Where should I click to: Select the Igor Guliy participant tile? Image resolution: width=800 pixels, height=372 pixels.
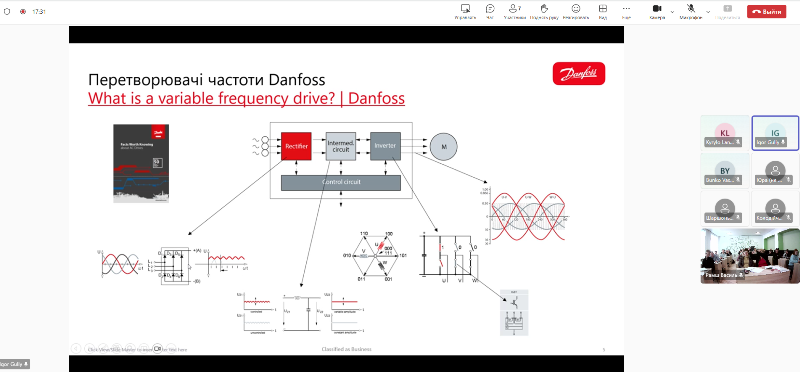[x=775, y=133]
